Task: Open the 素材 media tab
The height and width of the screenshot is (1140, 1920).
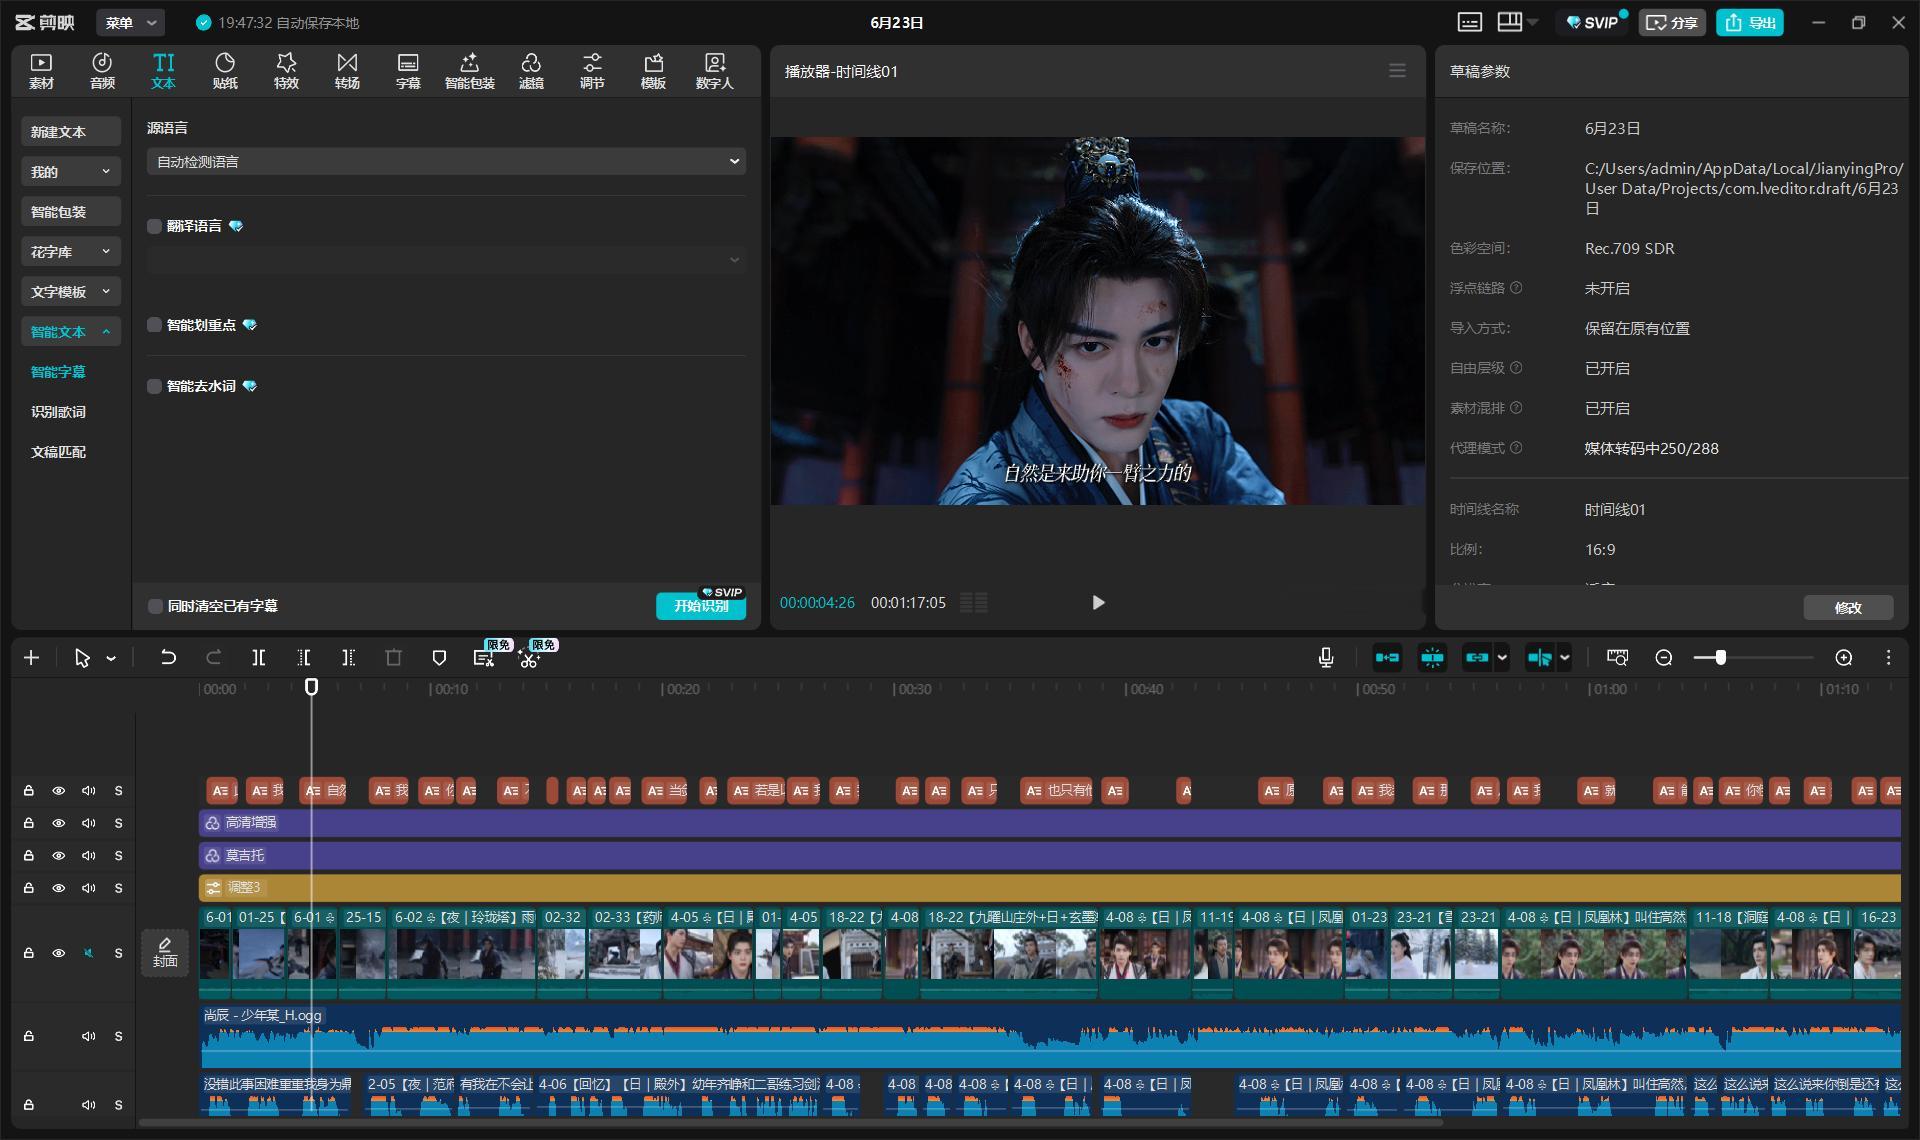Action: 41,71
